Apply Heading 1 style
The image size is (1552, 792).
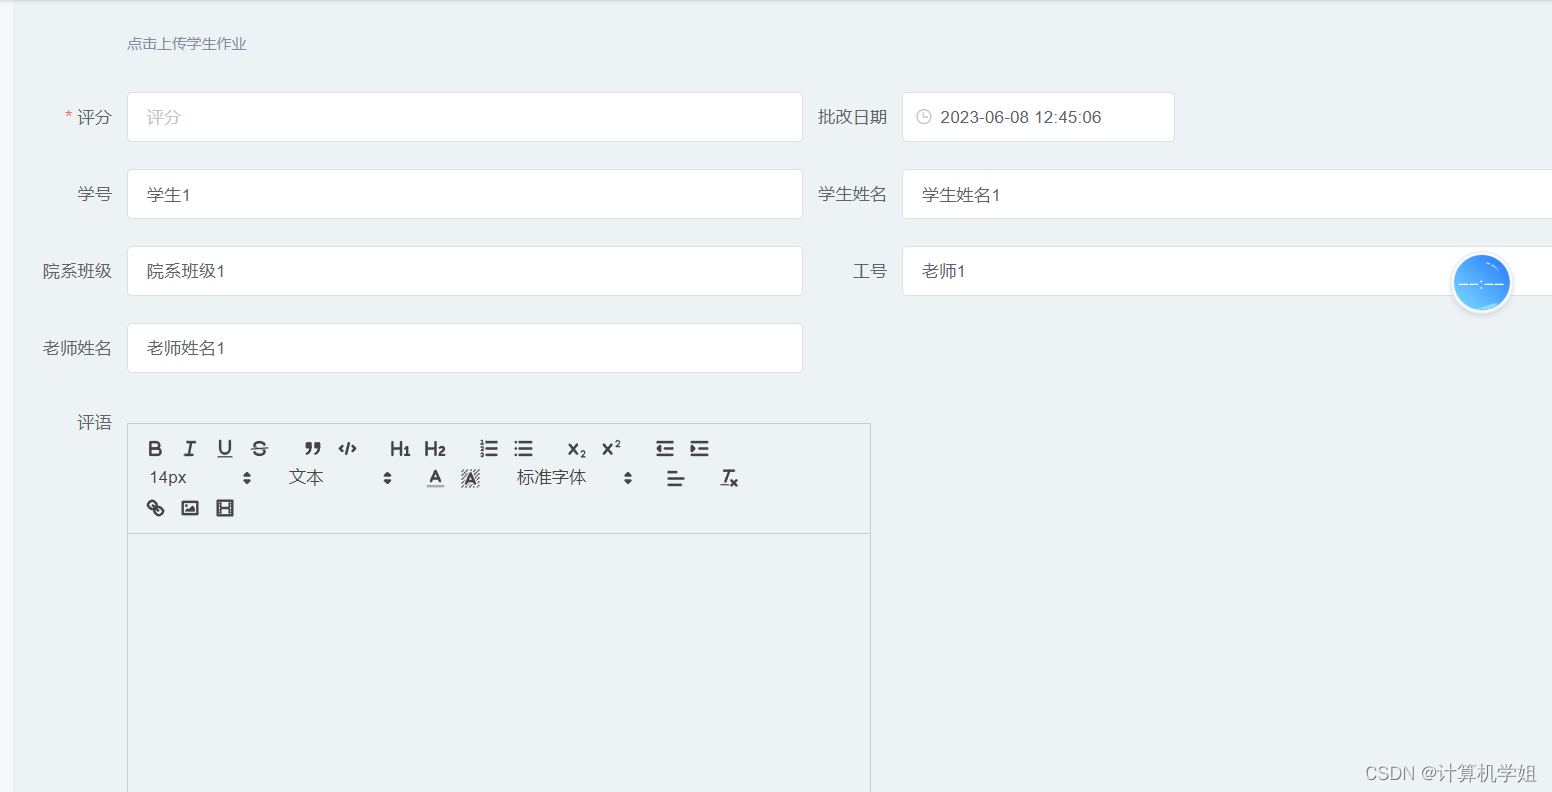[x=400, y=449]
